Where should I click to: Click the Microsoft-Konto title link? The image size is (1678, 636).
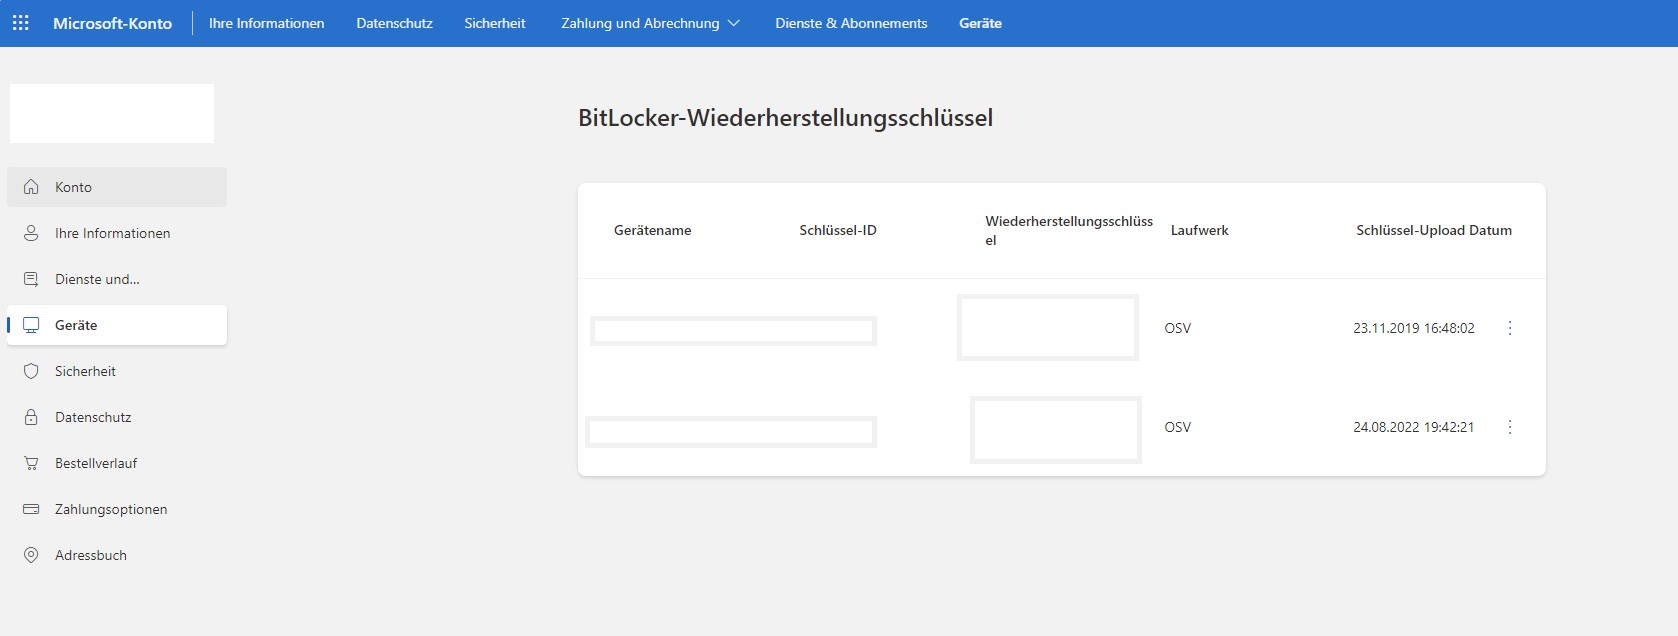pyautogui.click(x=112, y=23)
